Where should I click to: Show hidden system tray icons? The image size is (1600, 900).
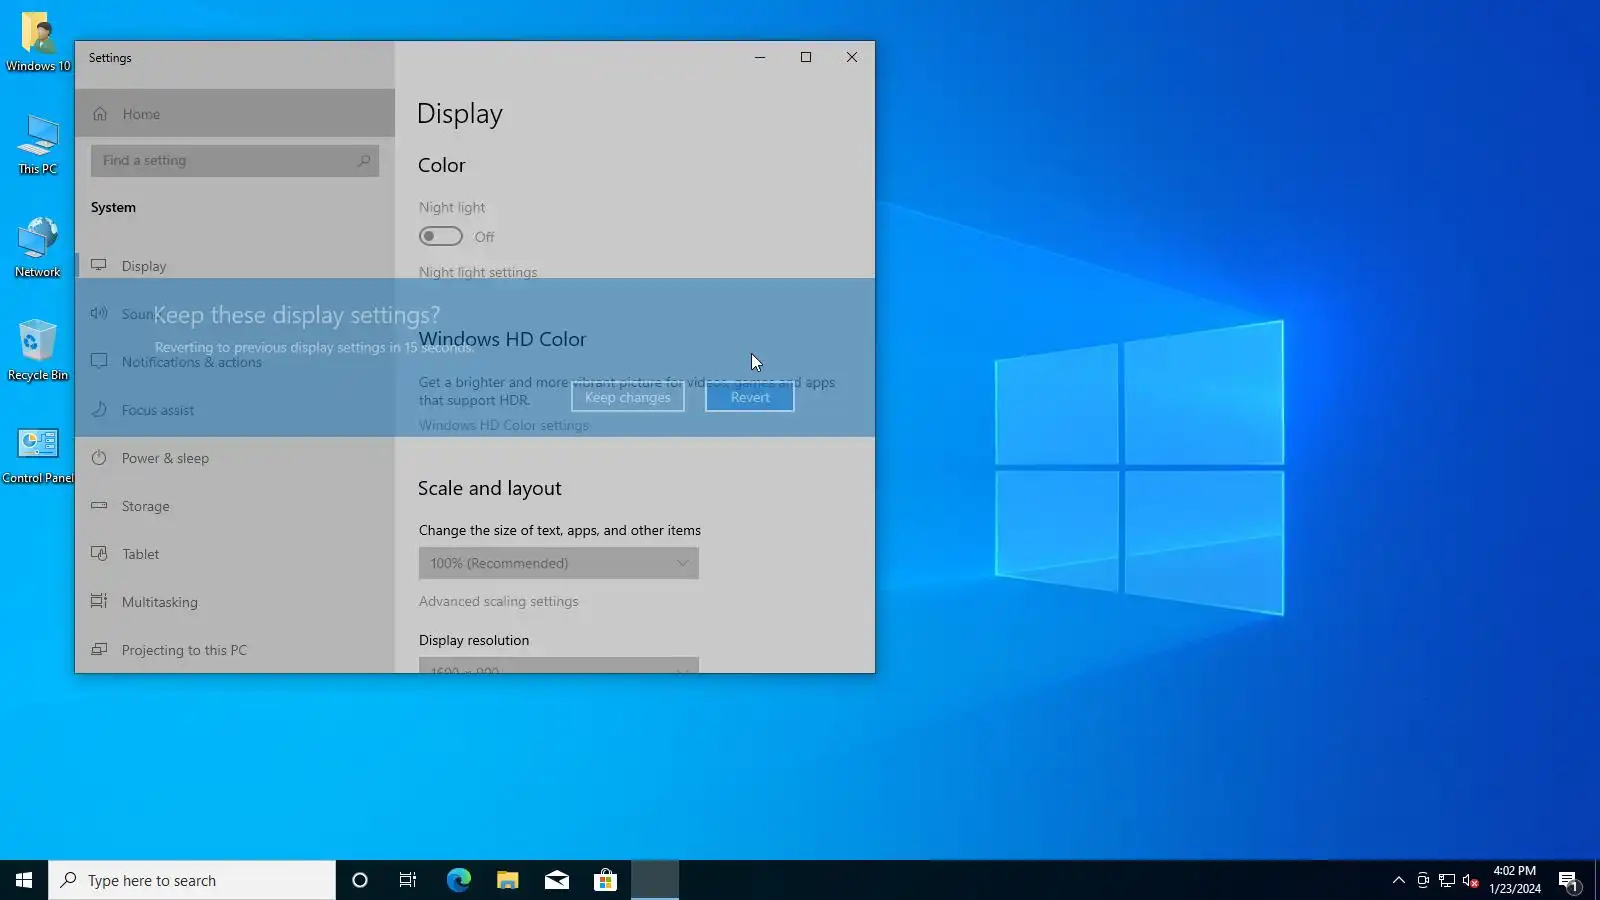point(1399,880)
